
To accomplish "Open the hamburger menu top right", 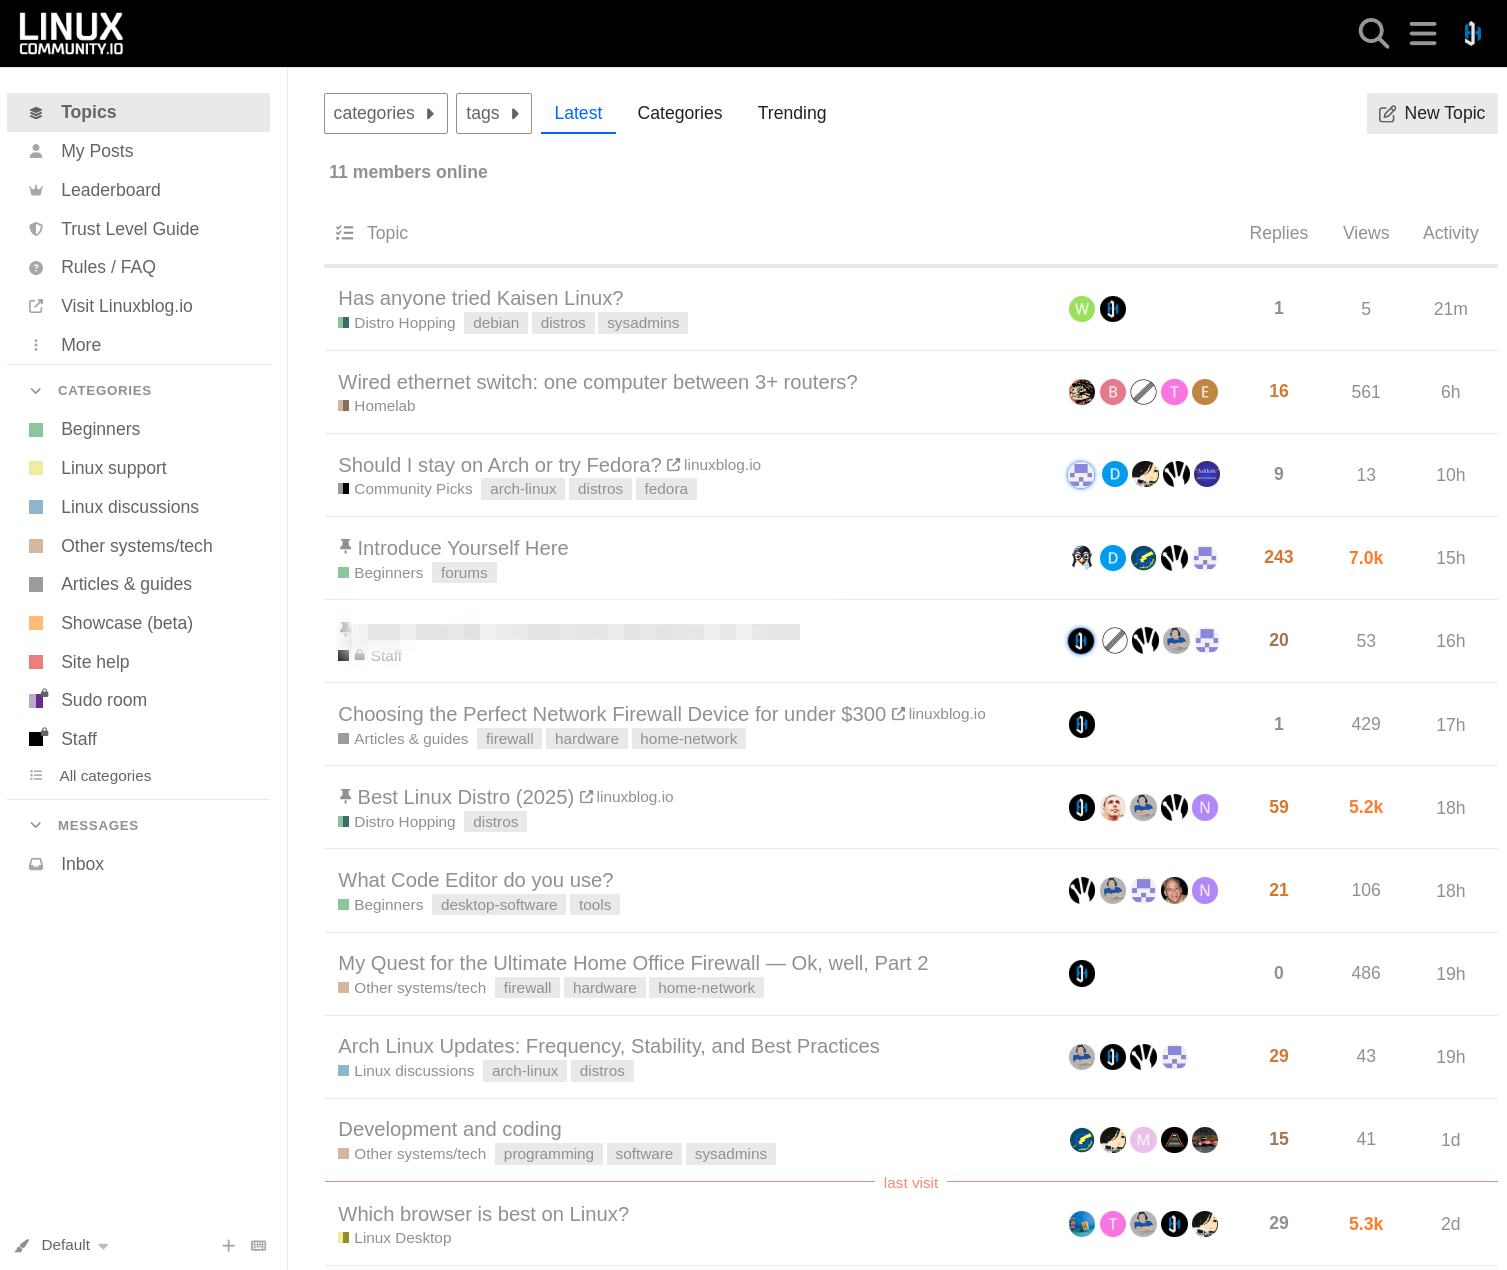I will click(x=1422, y=33).
